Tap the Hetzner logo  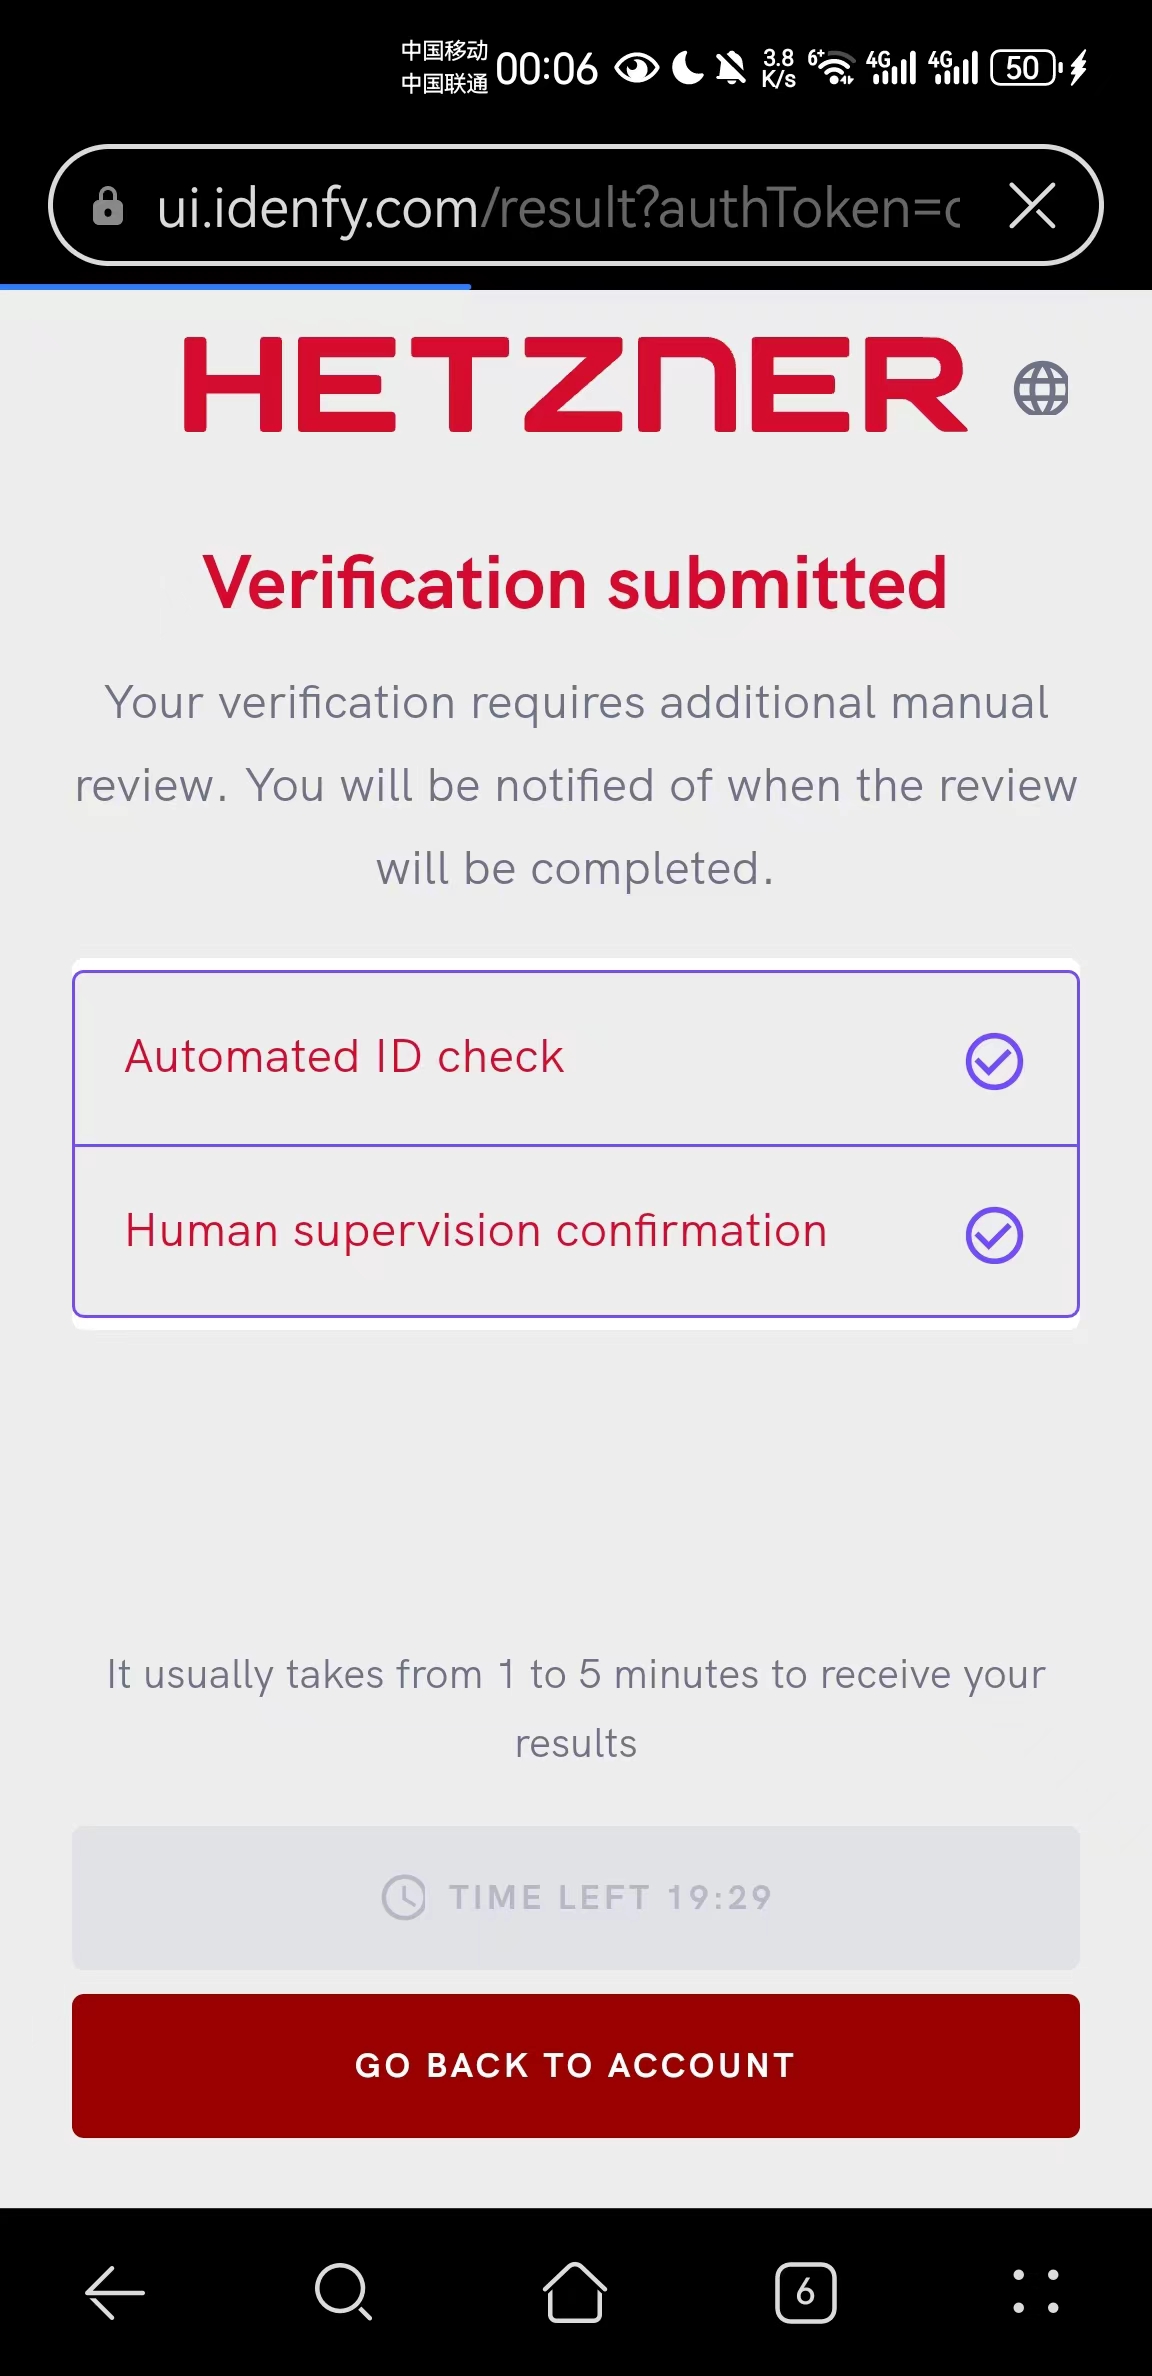pos(575,385)
